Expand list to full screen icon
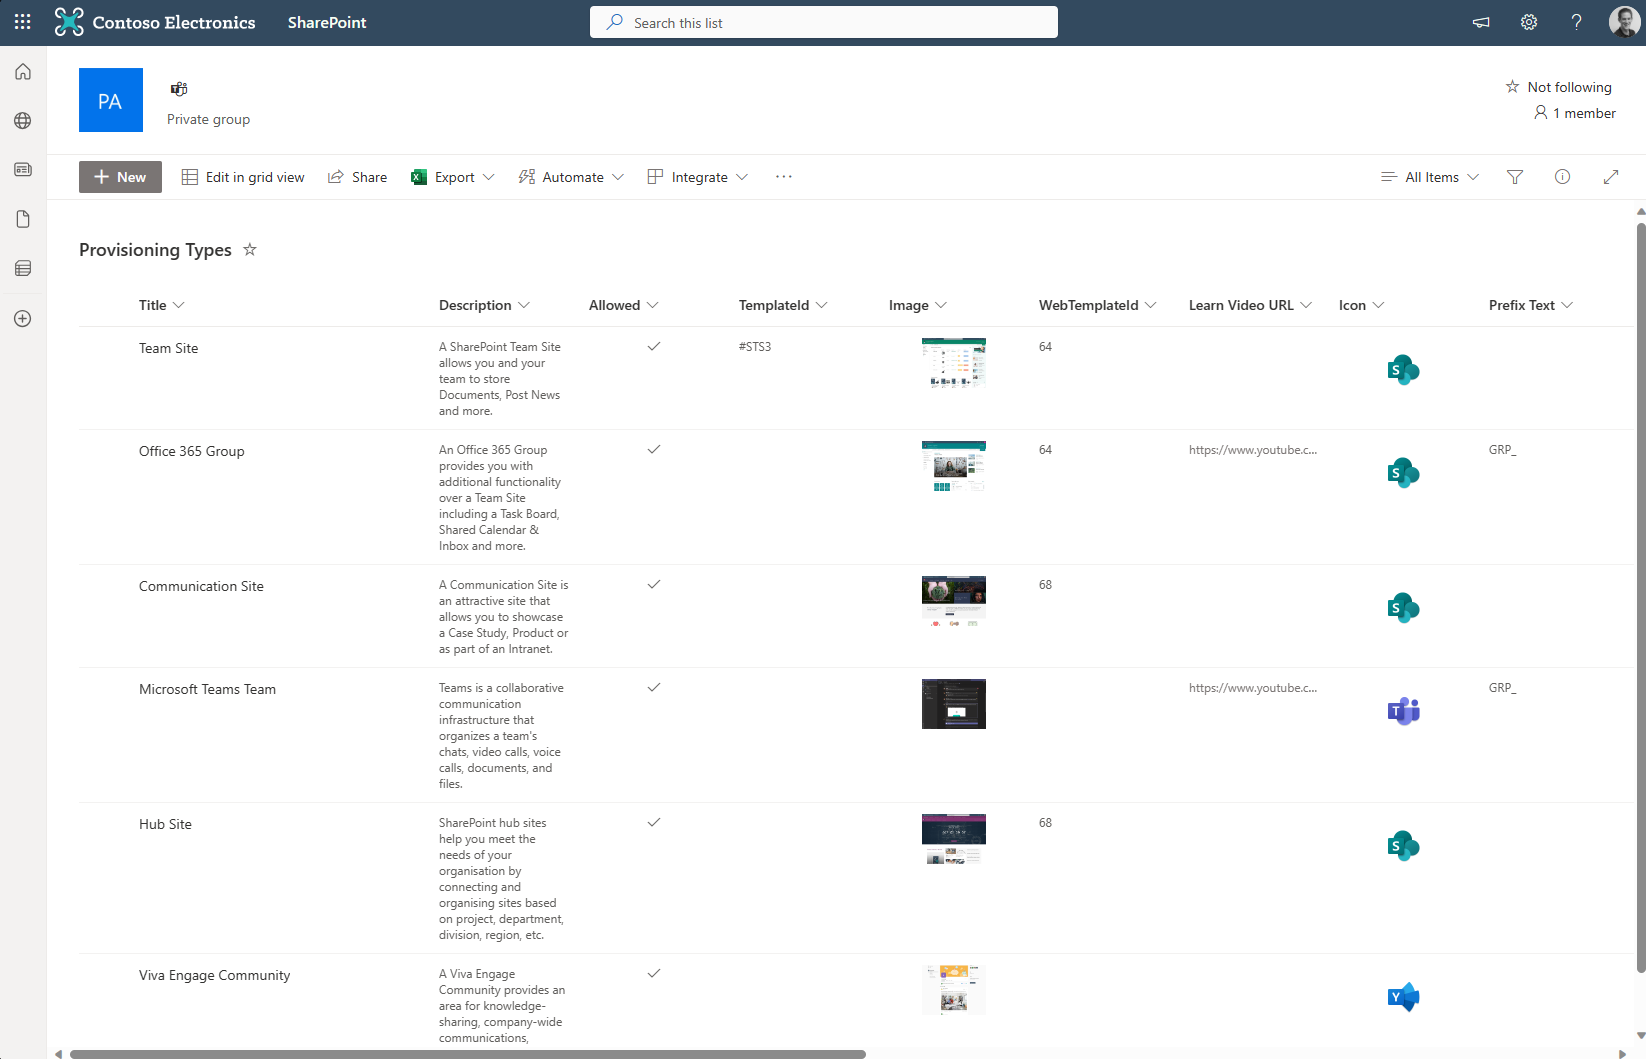Viewport: 1646px width, 1059px height. click(1611, 177)
